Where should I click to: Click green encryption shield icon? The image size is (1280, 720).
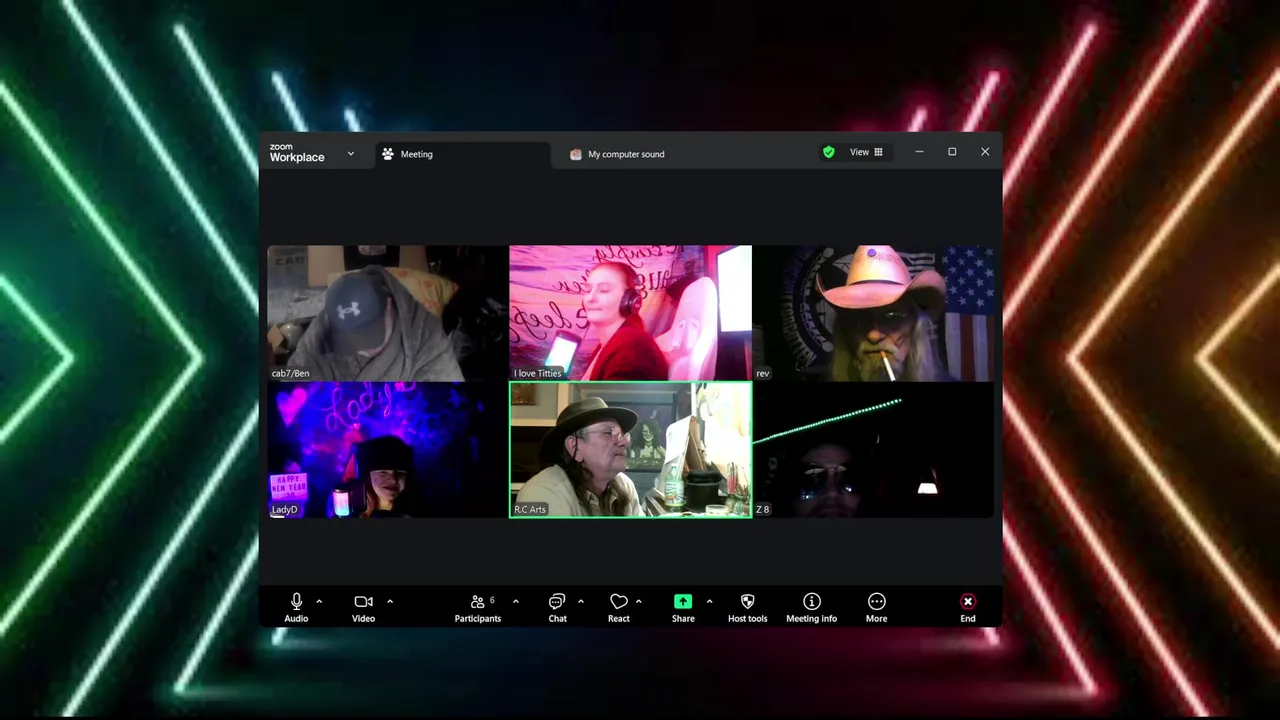(828, 152)
